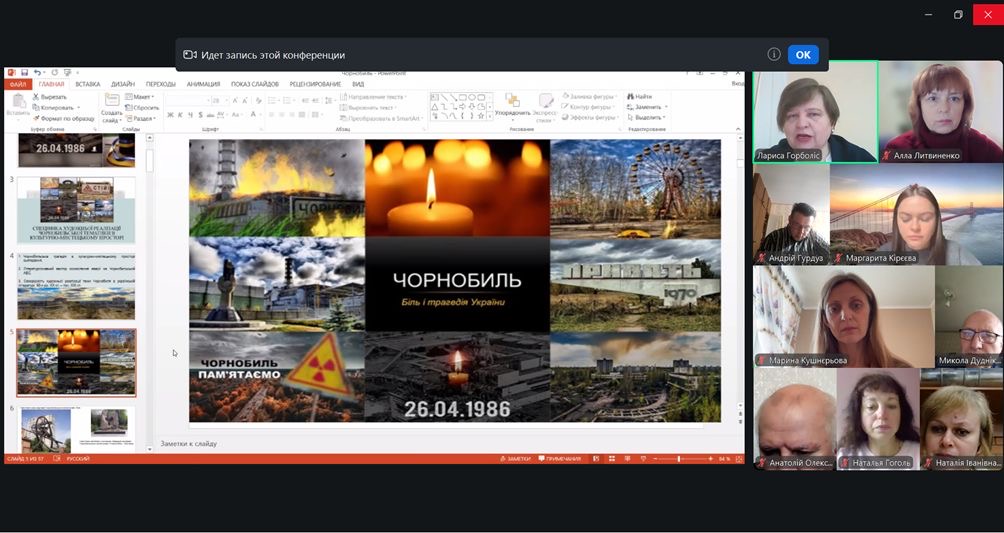Switch to the Анимация ribbon tab
Image resolution: width=1004 pixels, height=533 pixels.
tap(203, 85)
